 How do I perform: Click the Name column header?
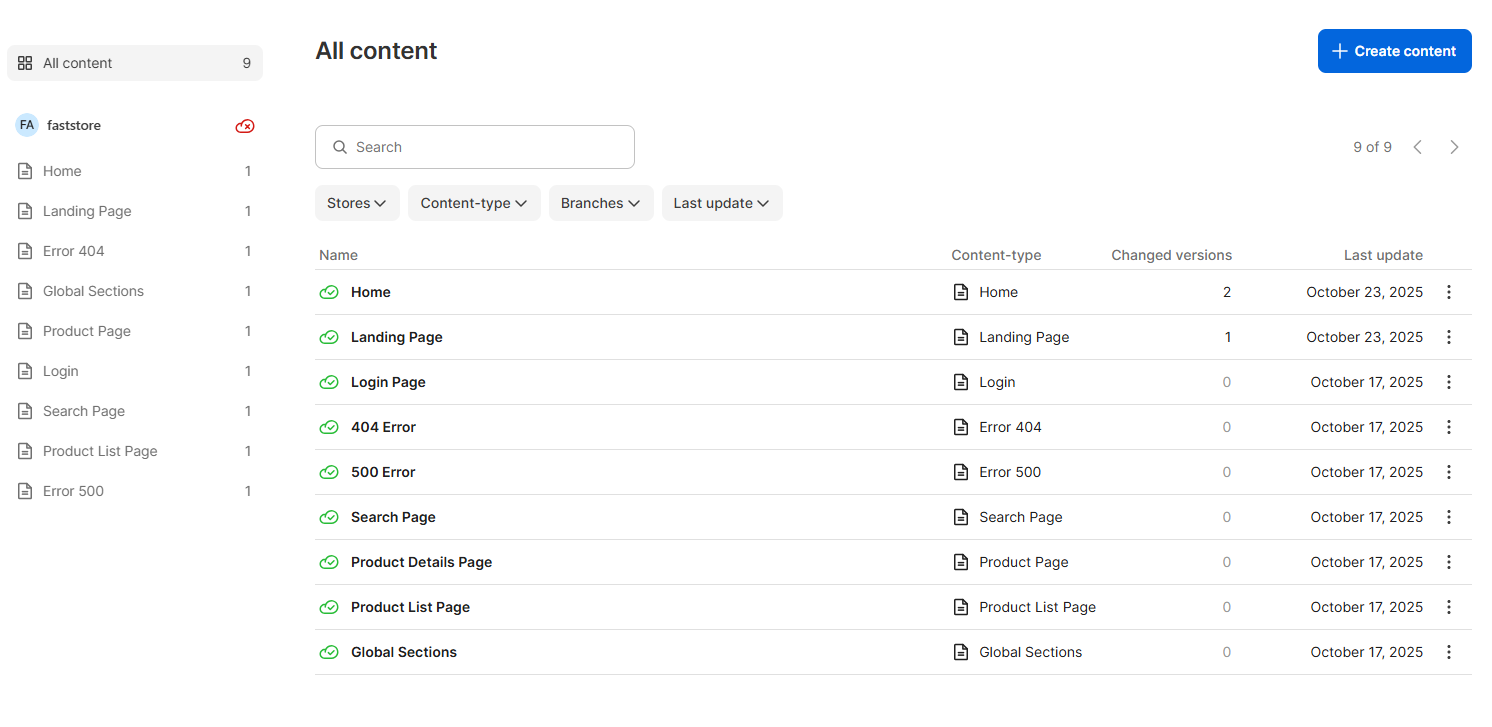[338, 255]
